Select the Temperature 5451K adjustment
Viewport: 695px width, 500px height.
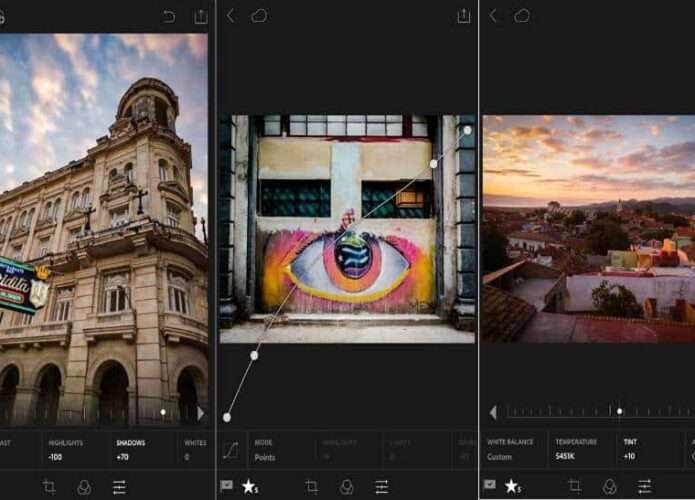coord(582,449)
